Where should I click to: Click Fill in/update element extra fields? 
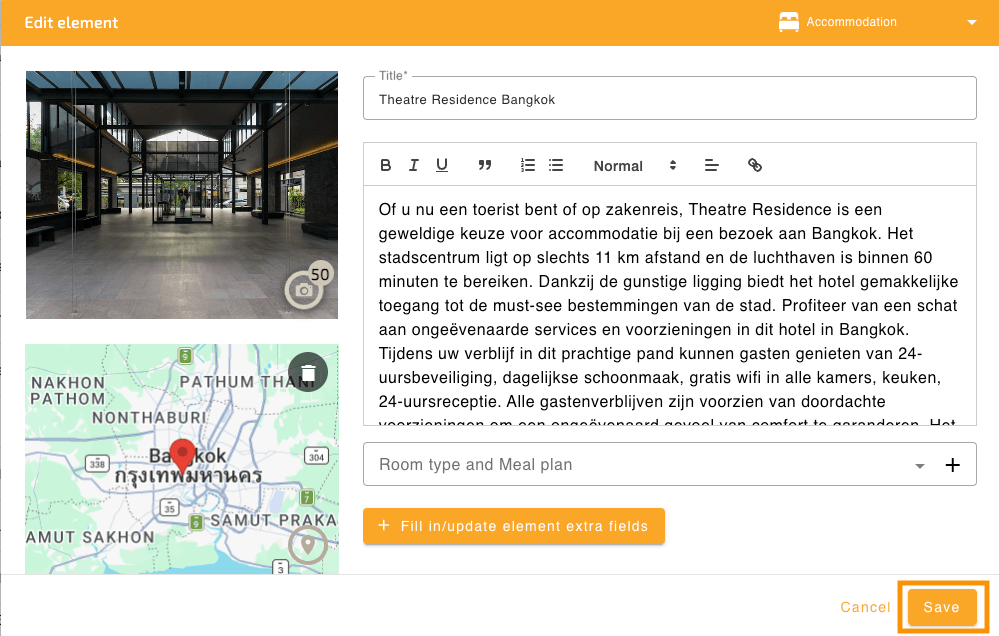(514, 526)
